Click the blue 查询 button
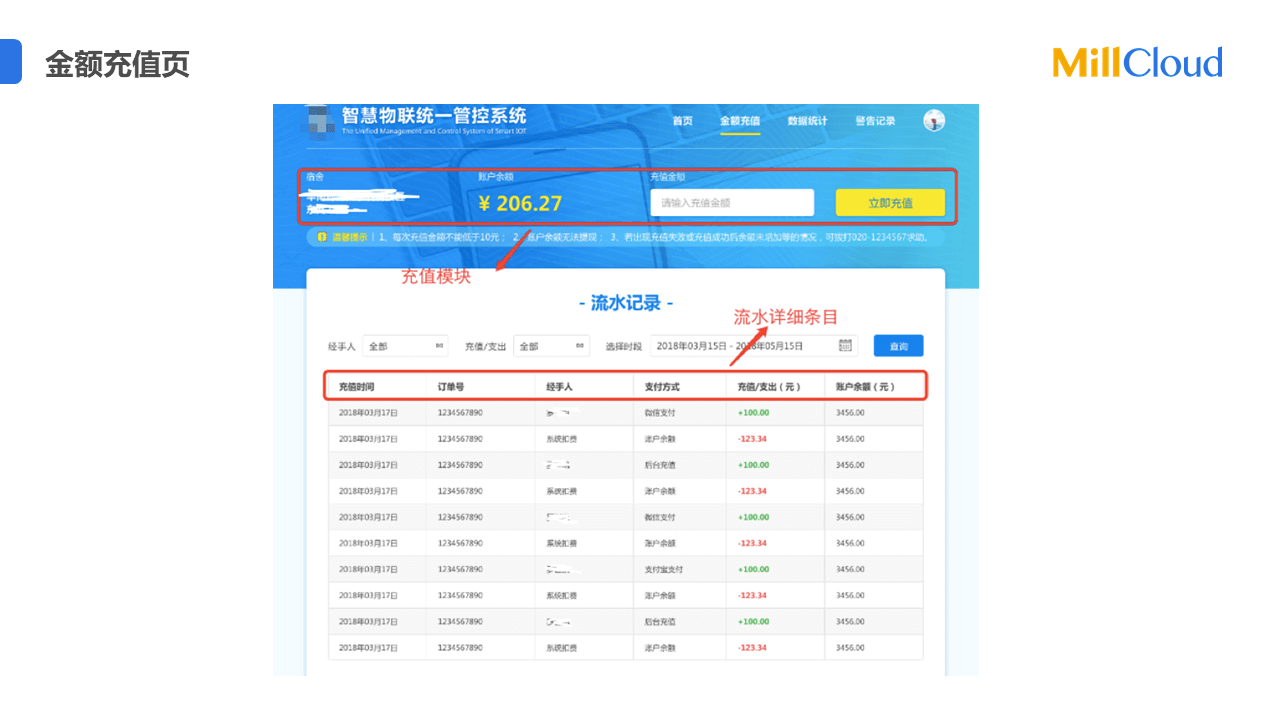This screenshot has width=1280, height=720. coord(898,346)
